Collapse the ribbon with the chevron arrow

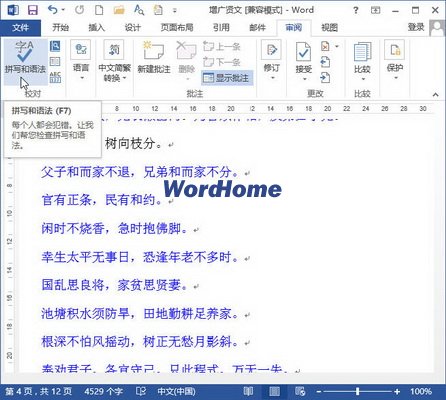(435, 95)
